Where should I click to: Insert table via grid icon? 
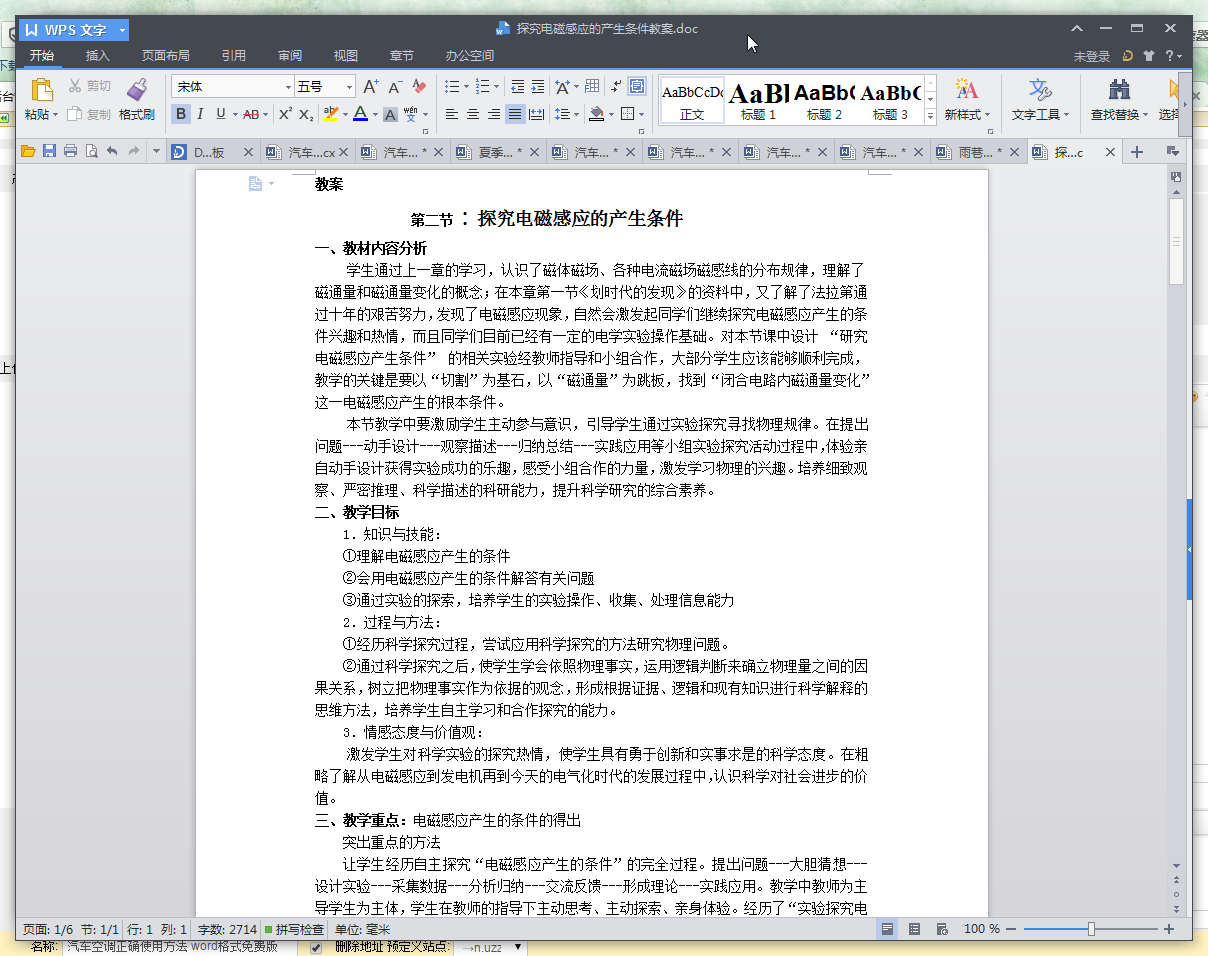(x=592, y=87)
